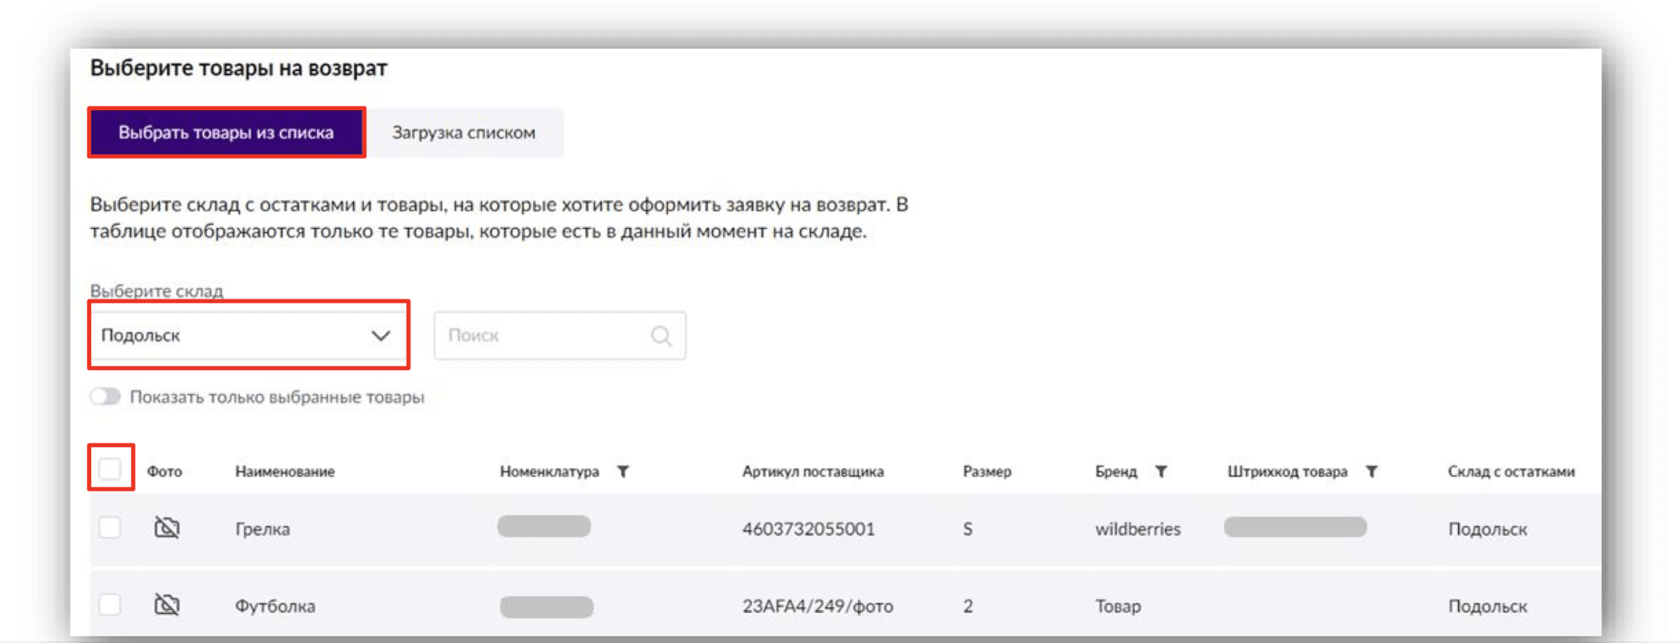
Task: Click the Грелка product name
Action: click(262, 529)
